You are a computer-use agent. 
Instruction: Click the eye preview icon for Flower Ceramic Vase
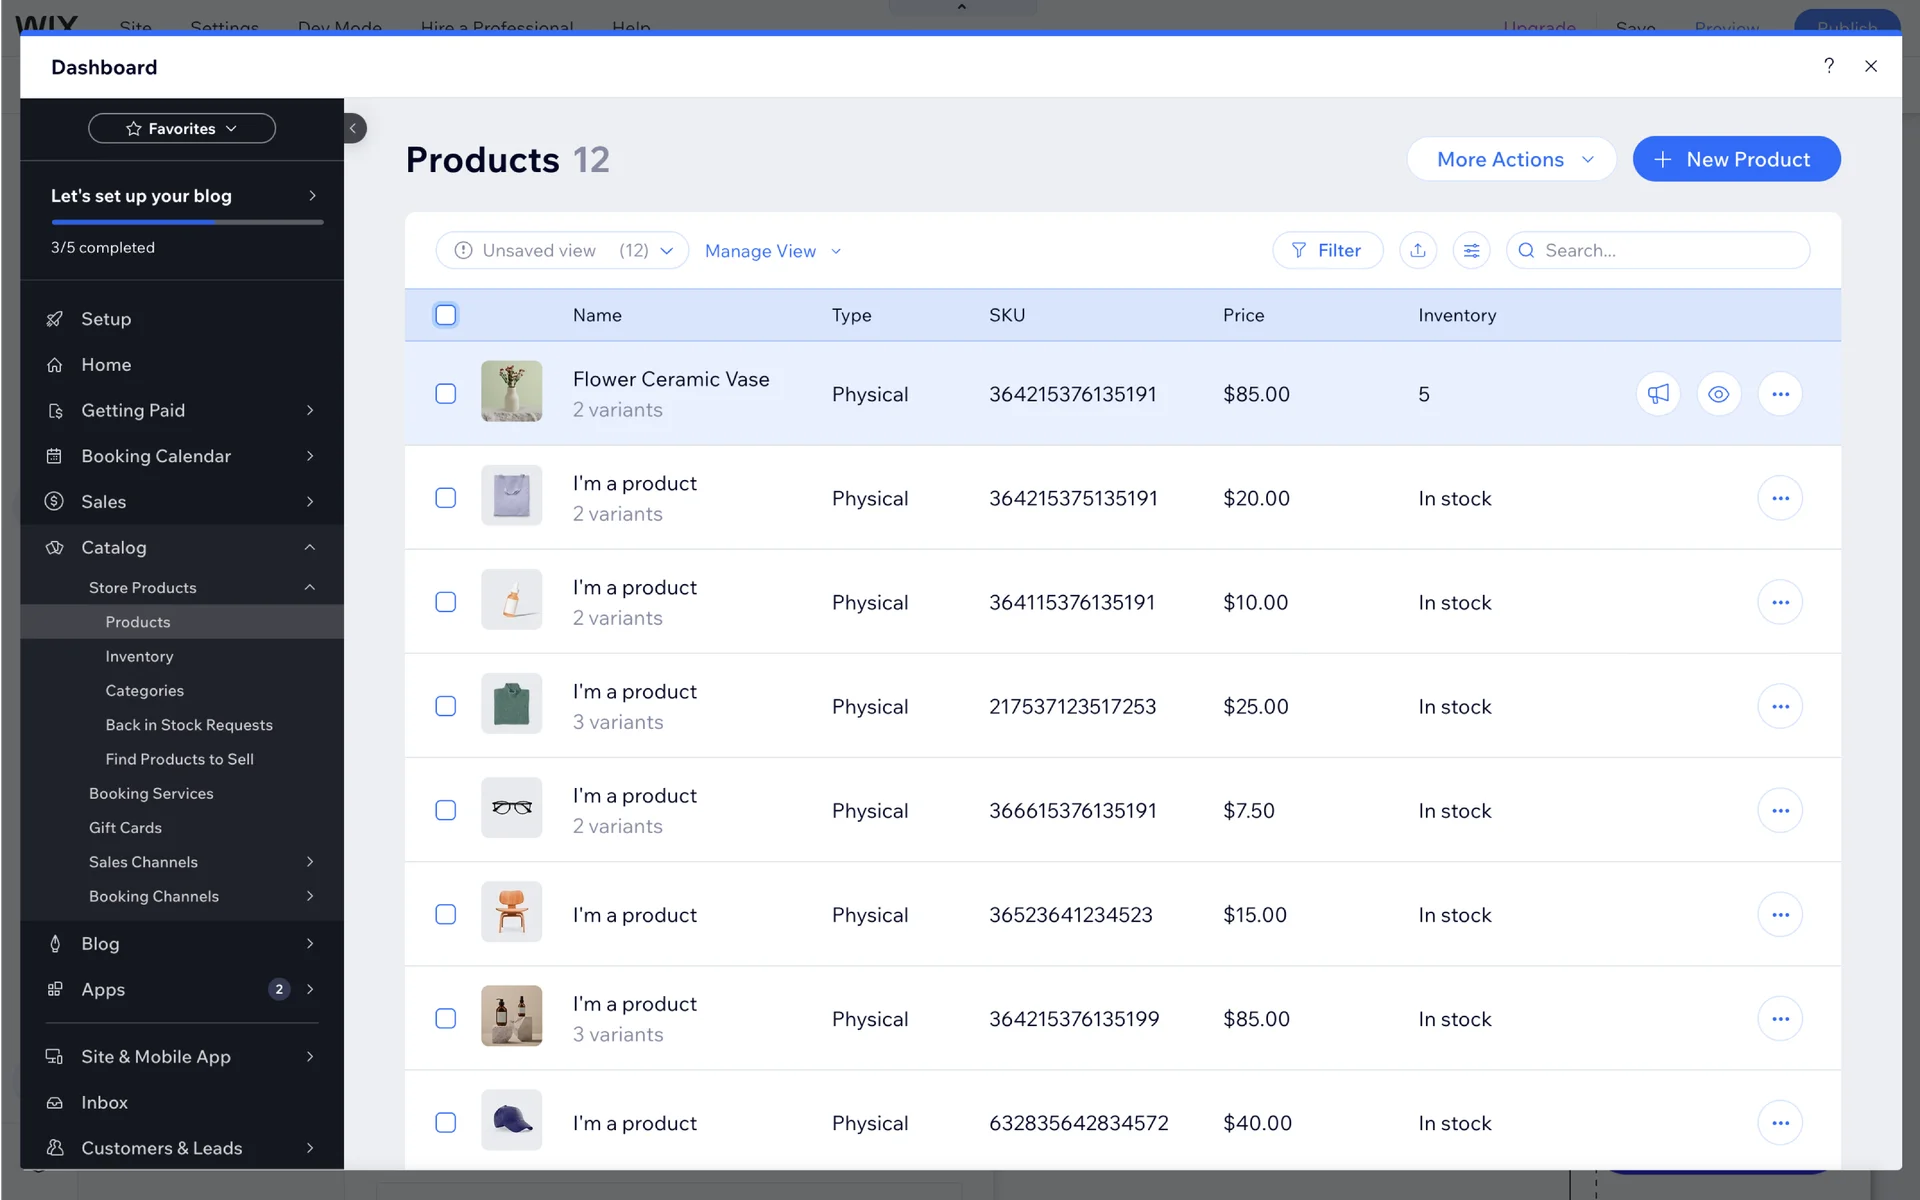click(x=1718, y=394)
